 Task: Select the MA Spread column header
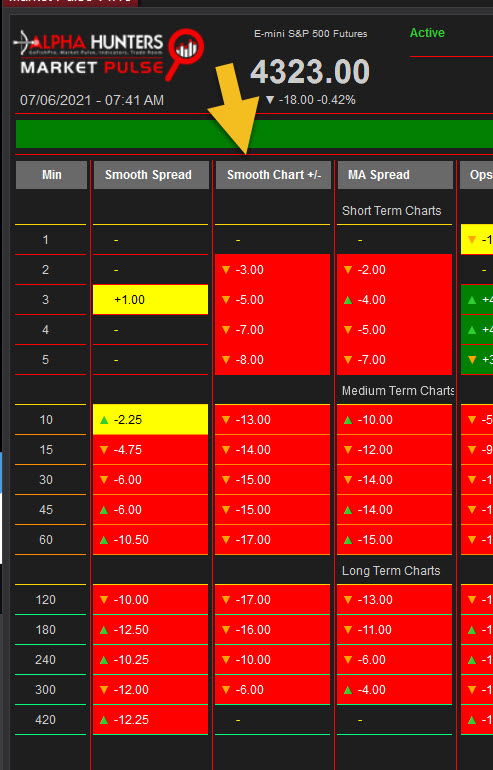click(395, 175)
